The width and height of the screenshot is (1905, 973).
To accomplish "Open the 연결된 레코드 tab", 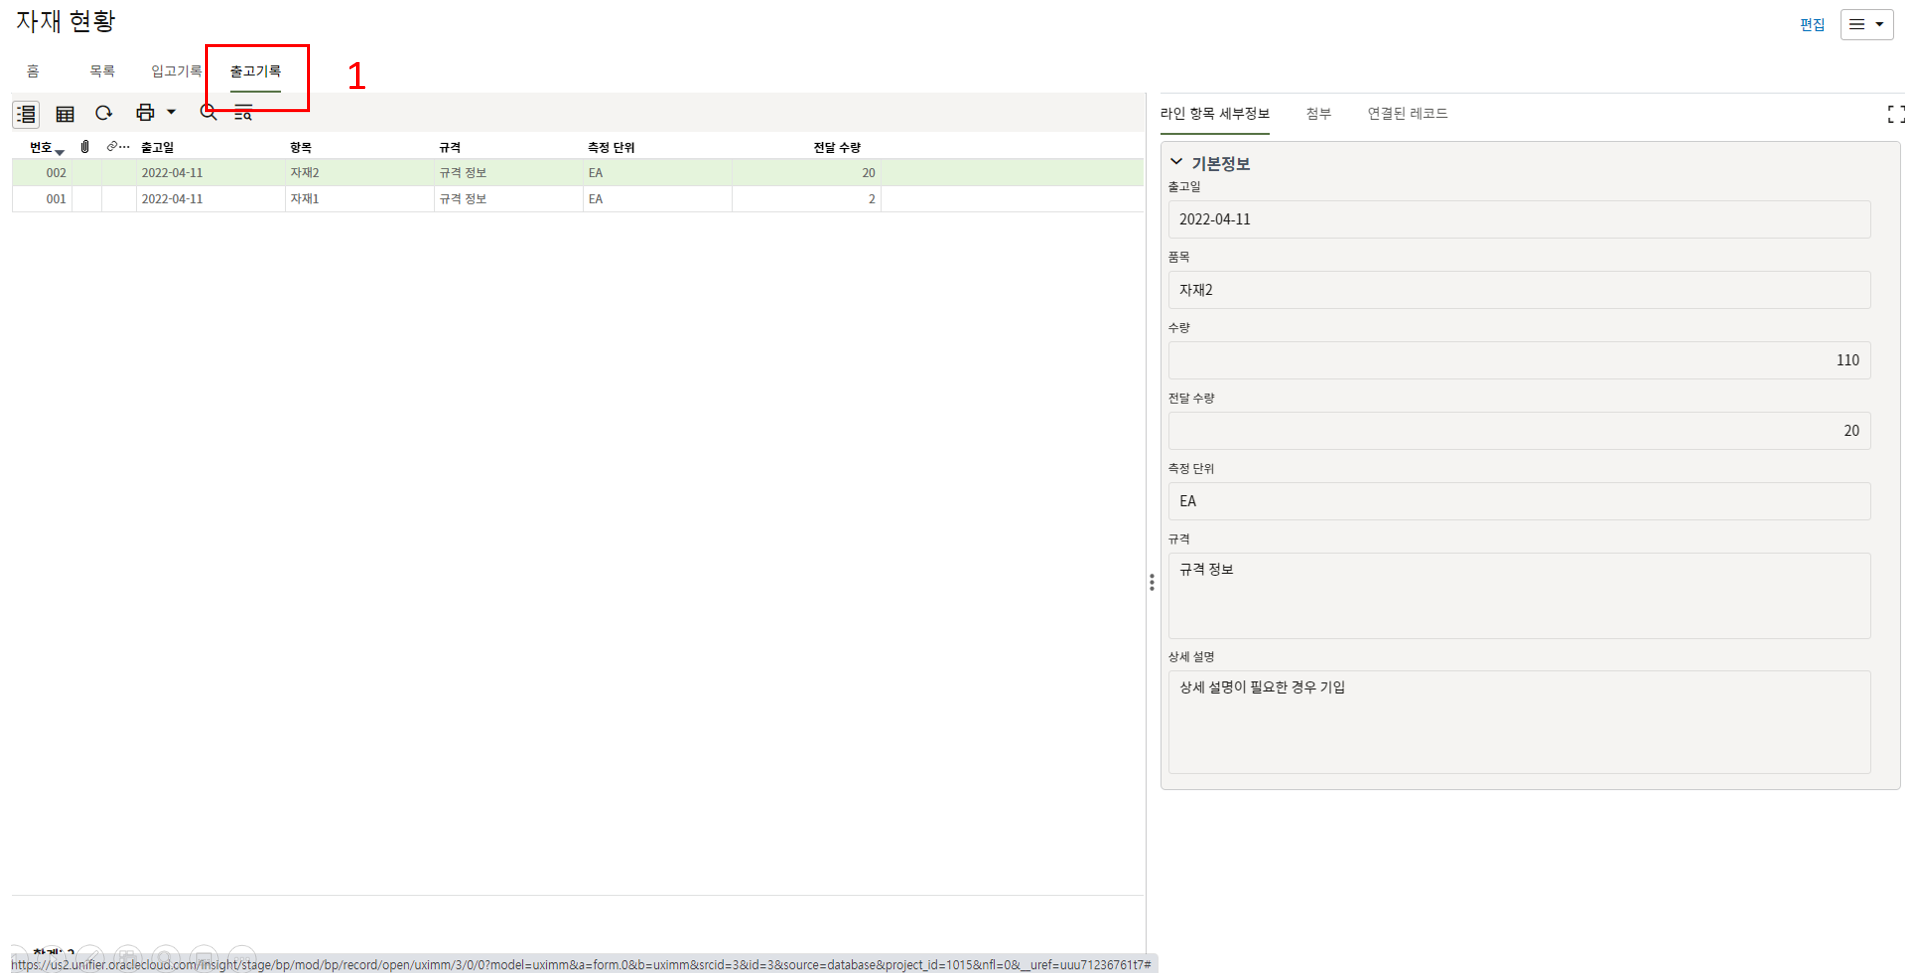I will coord(1407,114).
